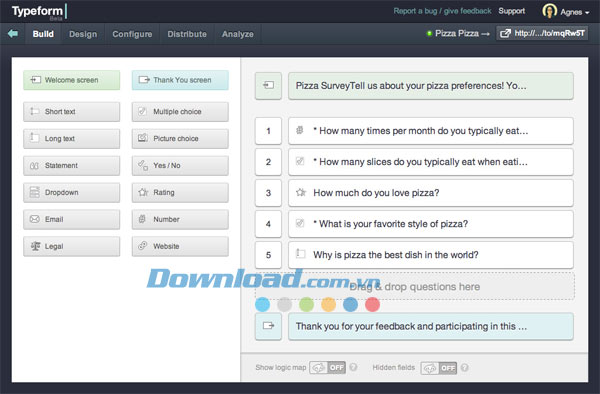Click question number 5 box

point(268,255)
